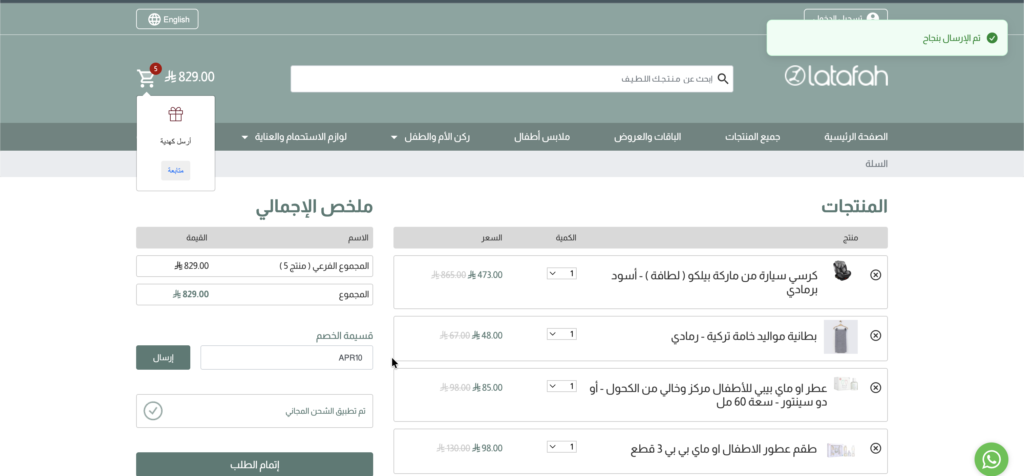Remove the طقم عطور الاطفال product
The height and width of the screenshot is (476, 1024).
point(876,449)
